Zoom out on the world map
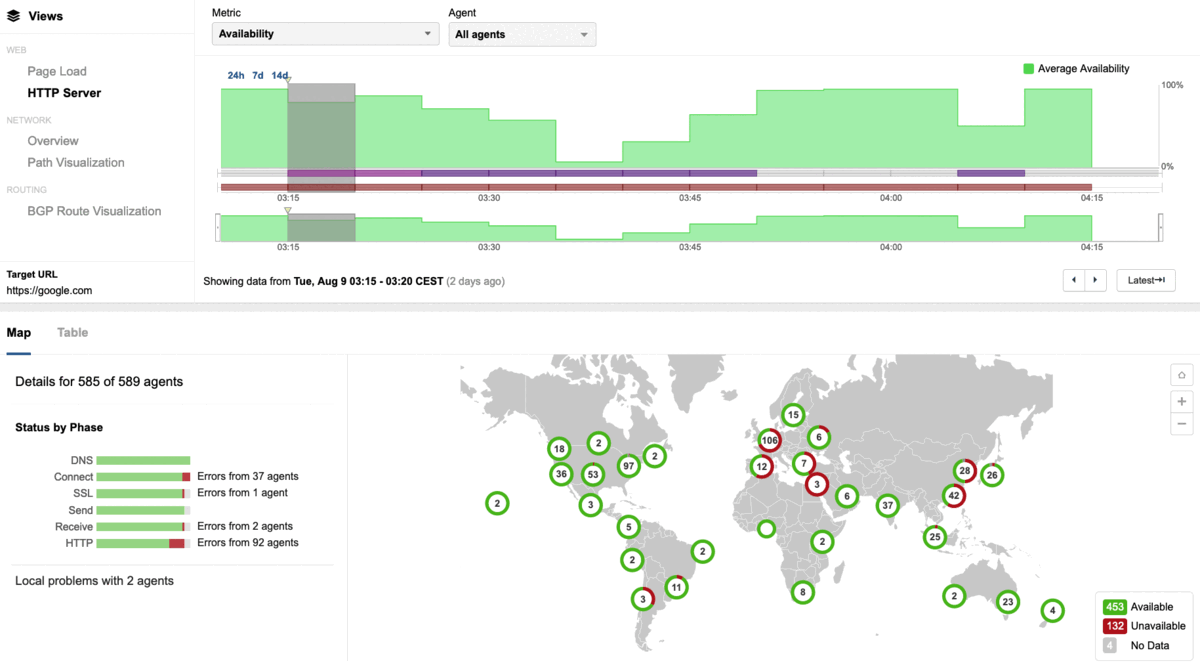1200x667 pixels. point(1181,424)
